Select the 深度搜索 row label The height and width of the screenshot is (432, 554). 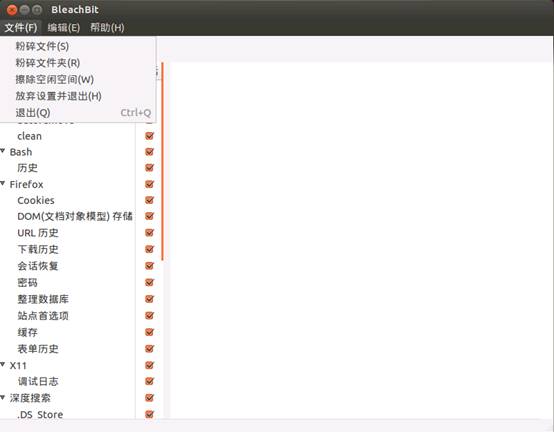[30, 398]
